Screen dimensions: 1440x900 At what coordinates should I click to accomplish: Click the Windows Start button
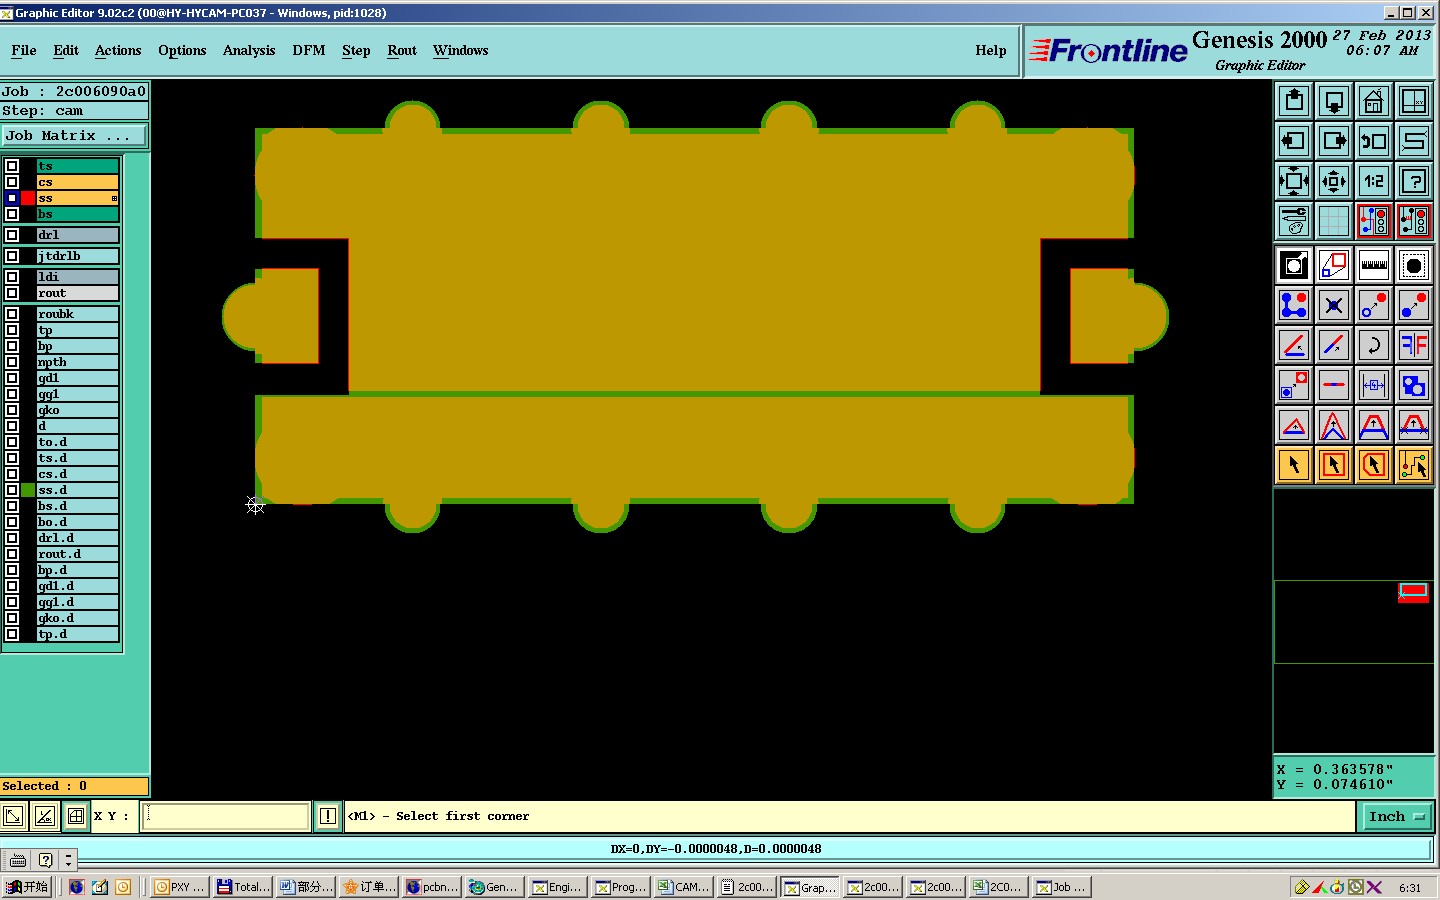click(27, 887)
